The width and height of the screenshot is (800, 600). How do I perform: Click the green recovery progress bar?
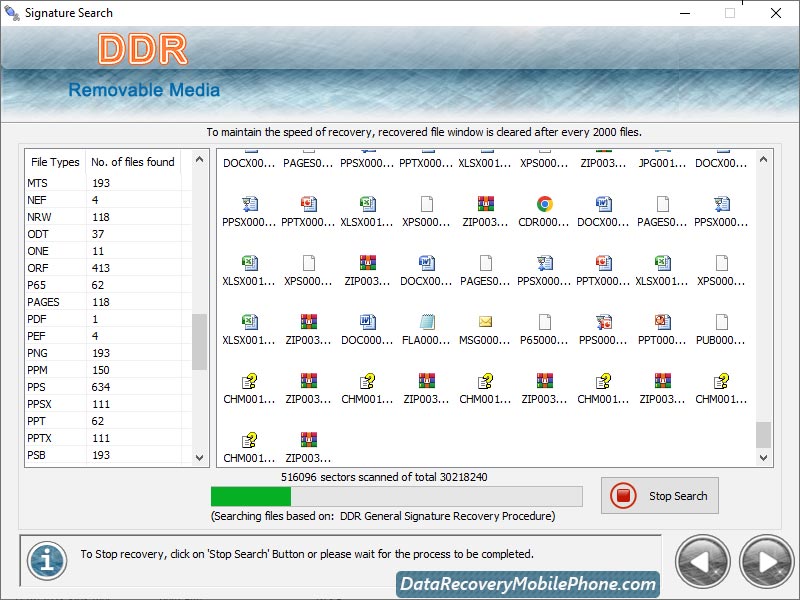tap(250, 496)
